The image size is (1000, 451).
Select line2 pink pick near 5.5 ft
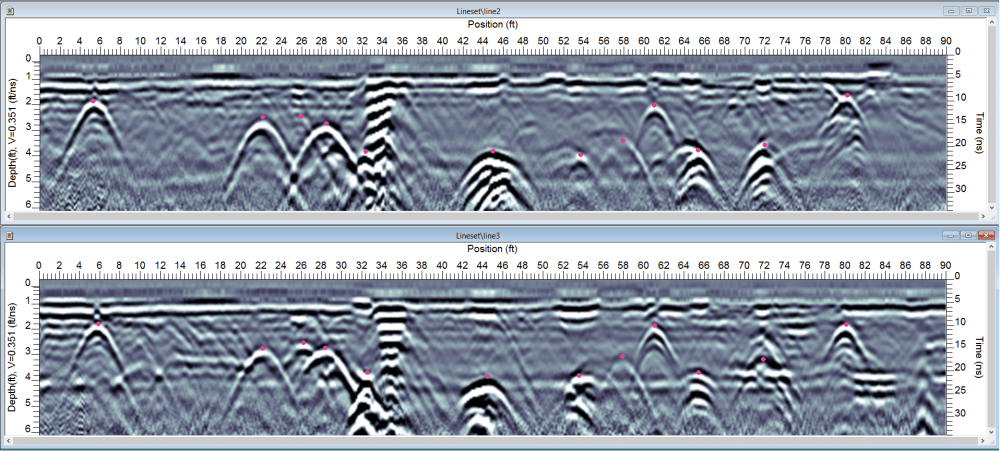93,101
